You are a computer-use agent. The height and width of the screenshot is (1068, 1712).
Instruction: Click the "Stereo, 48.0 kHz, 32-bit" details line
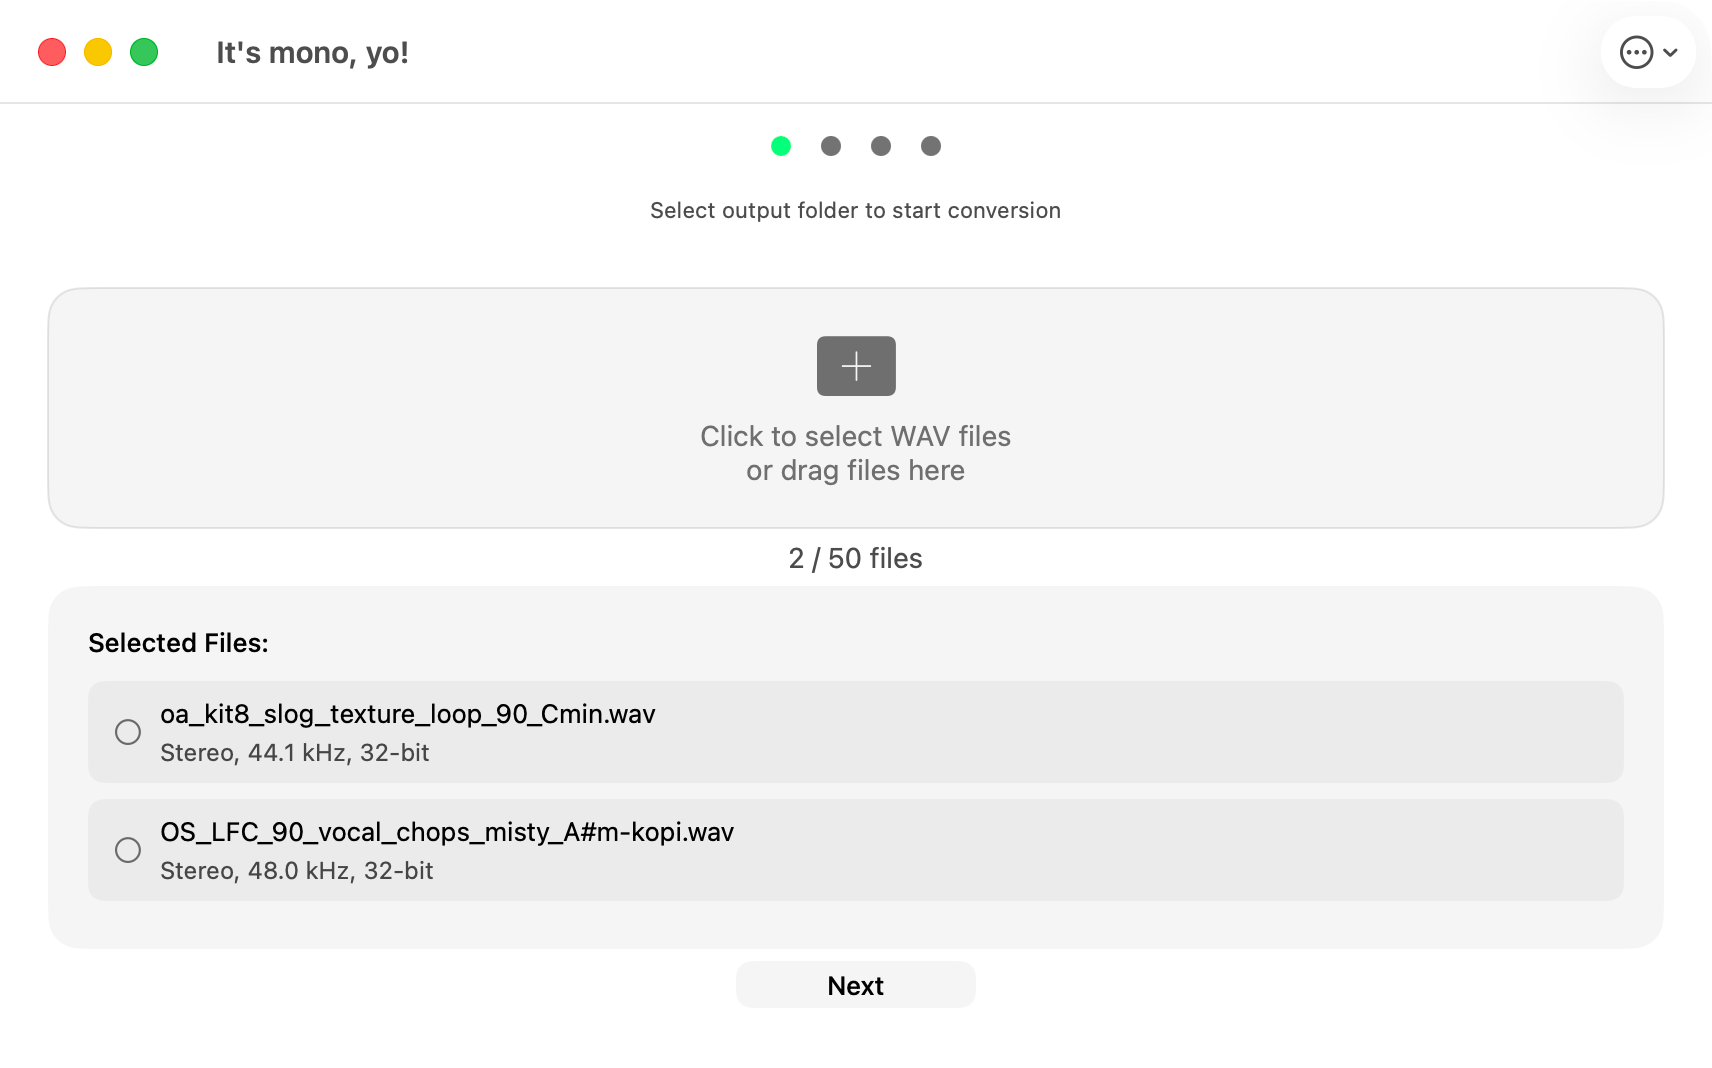coord(297,871)
